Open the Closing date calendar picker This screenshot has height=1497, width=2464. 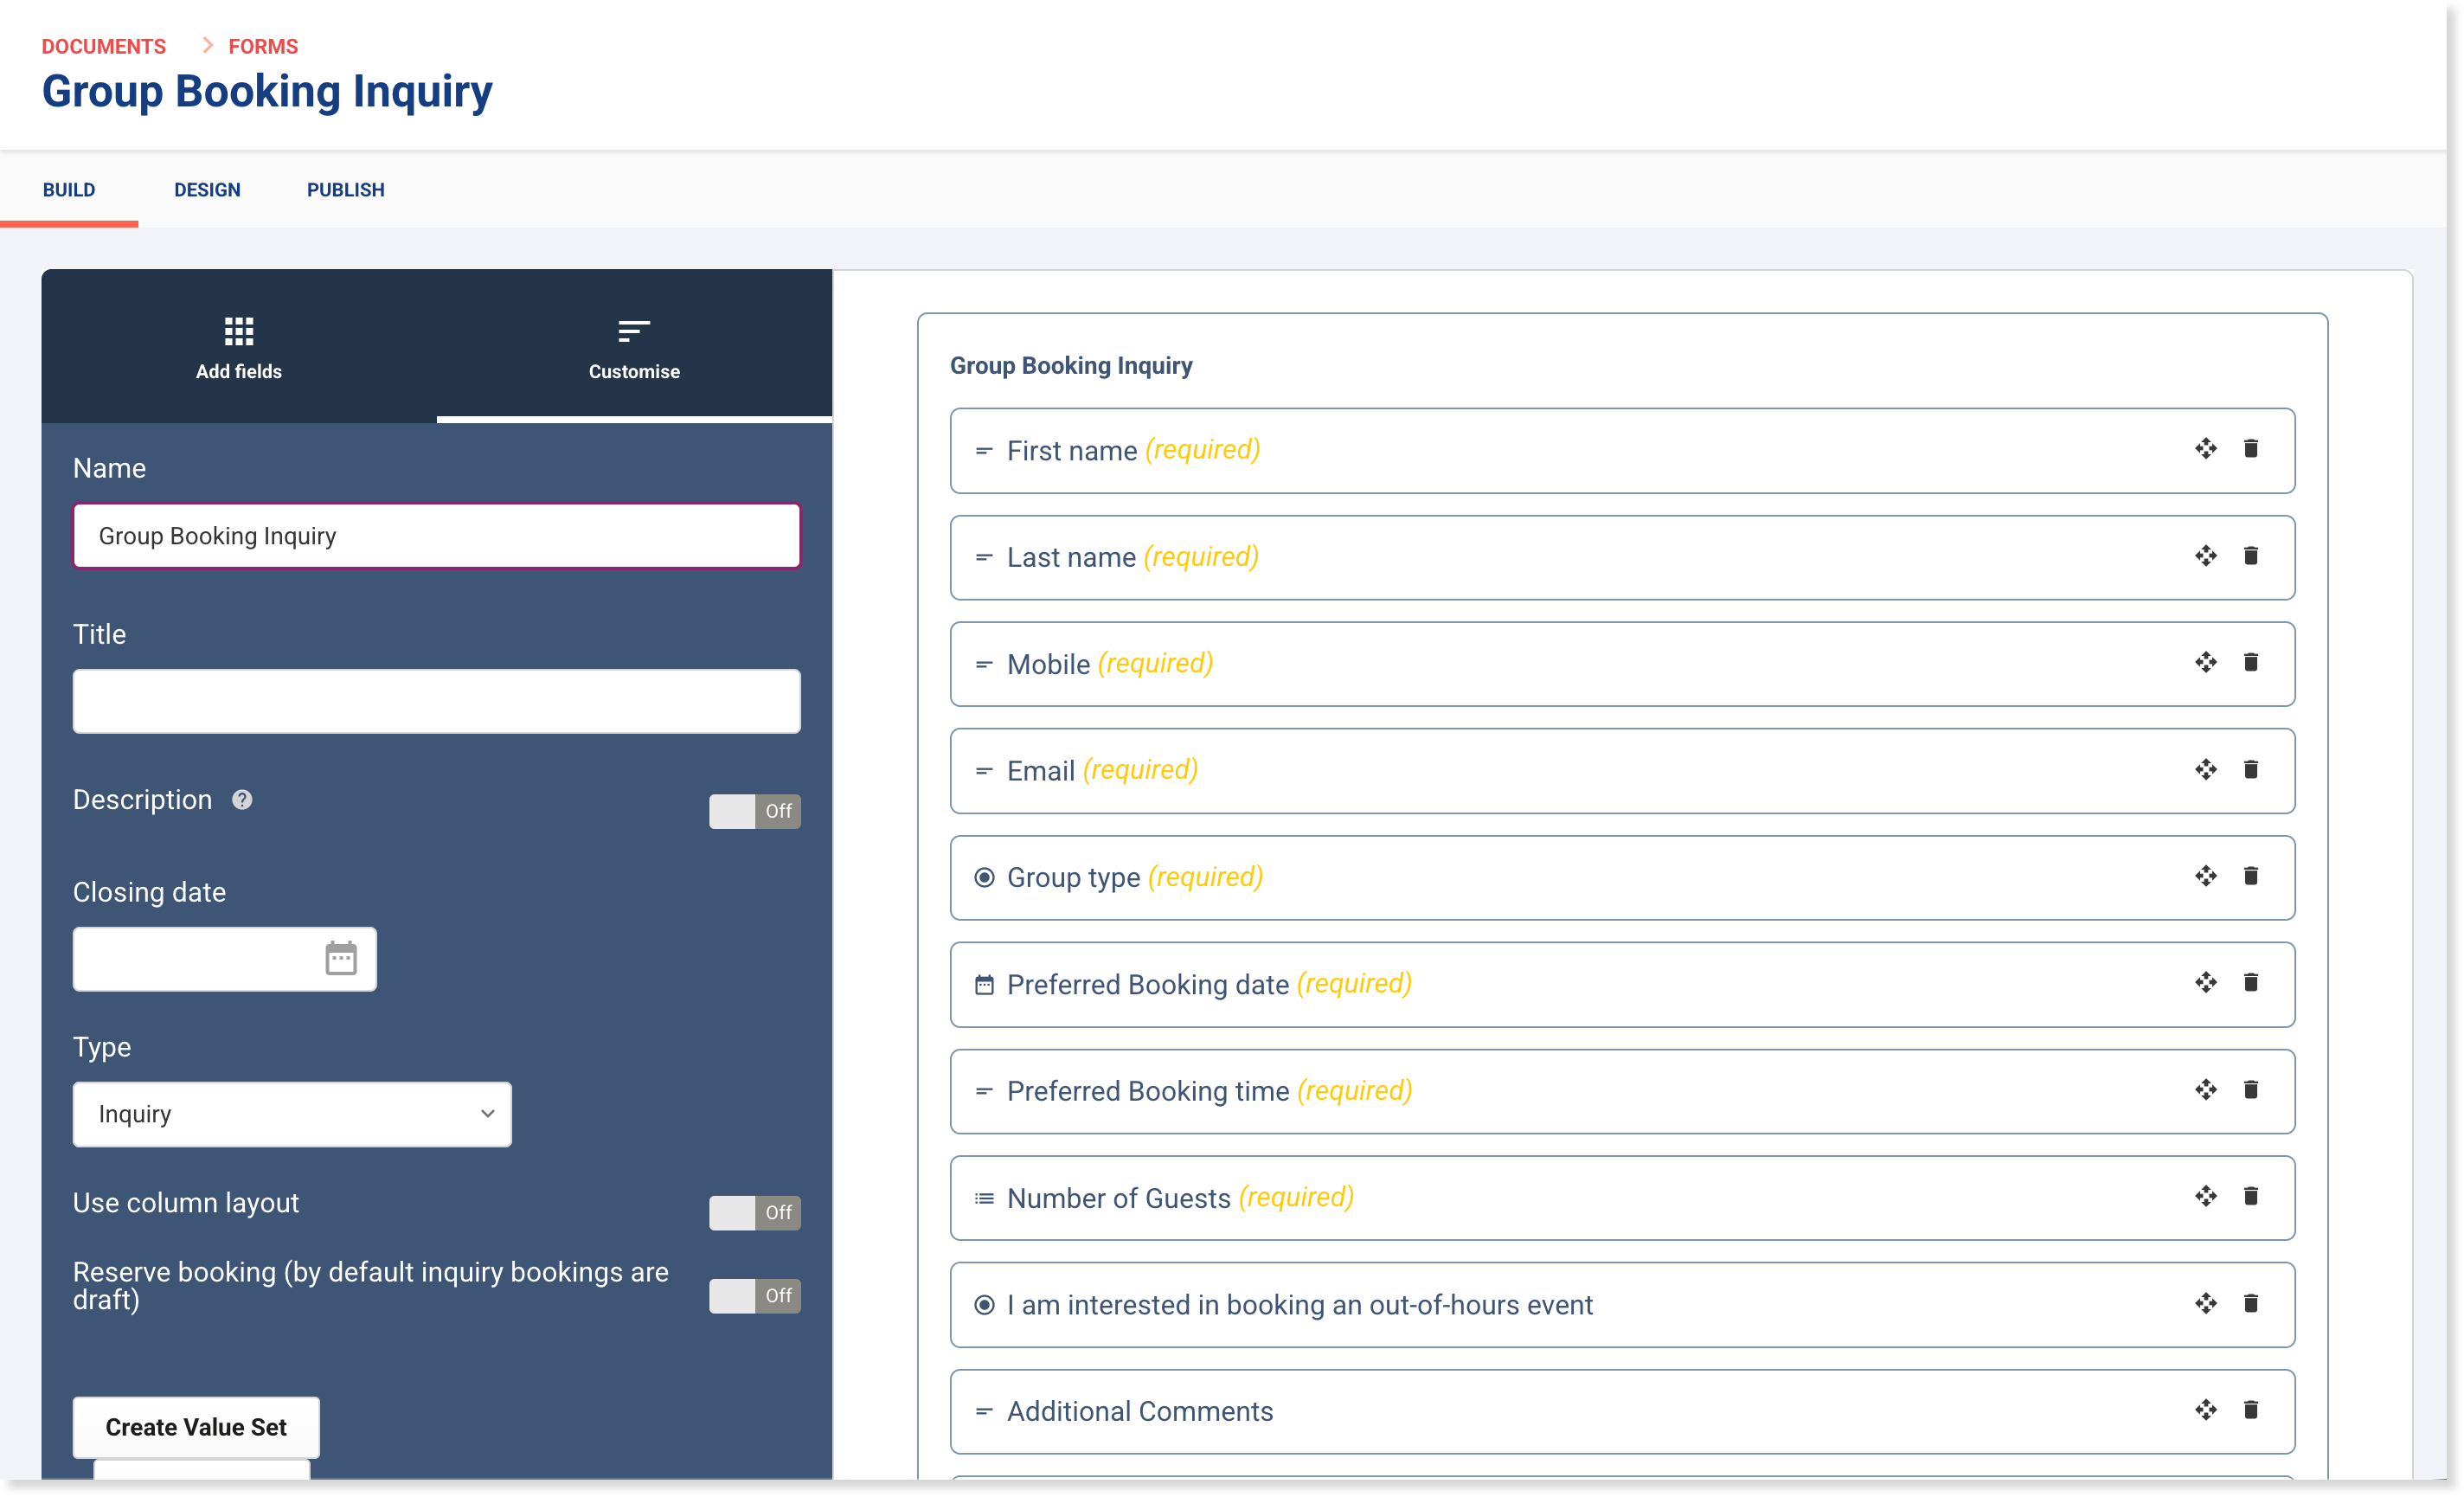(x=341, y=958)
